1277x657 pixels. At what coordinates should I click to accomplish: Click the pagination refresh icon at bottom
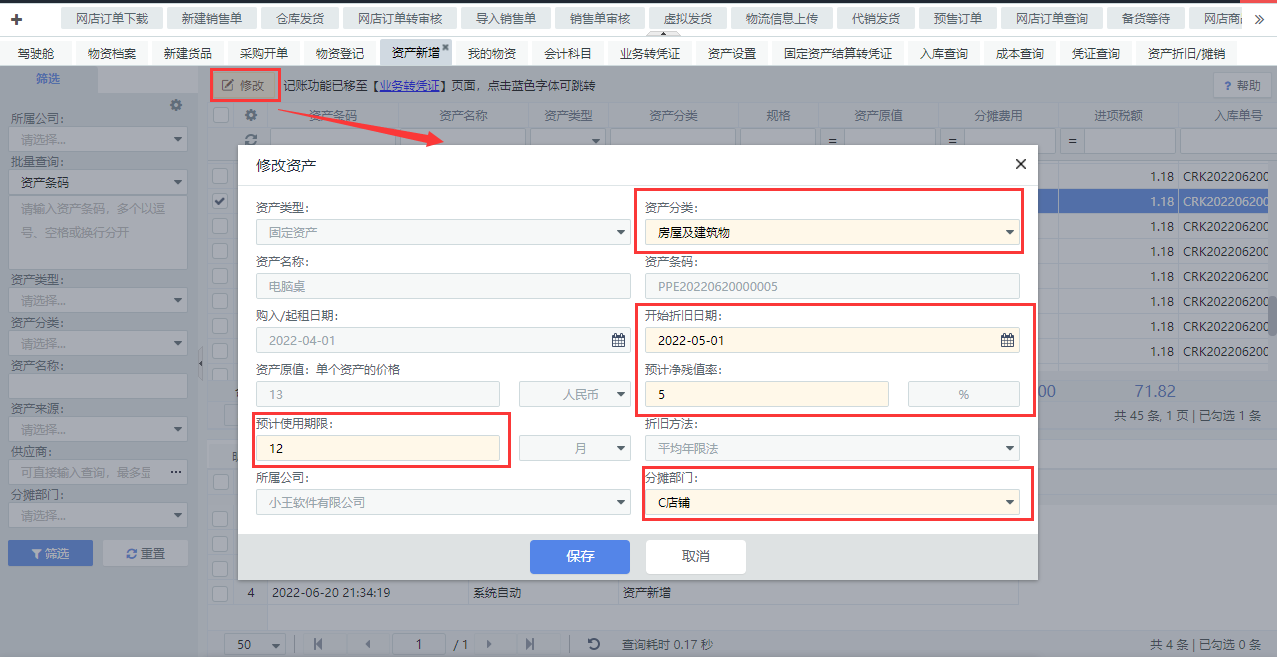(x=593, y=645)
